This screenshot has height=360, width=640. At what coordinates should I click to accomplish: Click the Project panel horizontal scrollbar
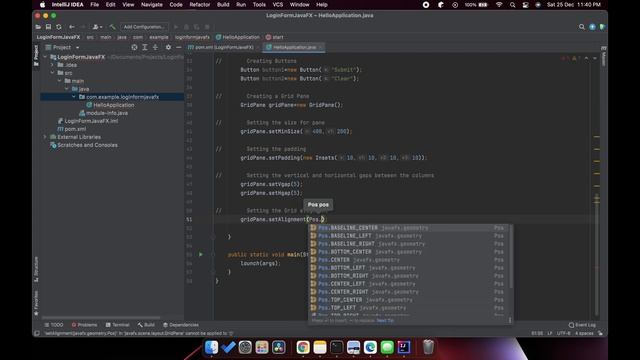click(x=101, y=318)
